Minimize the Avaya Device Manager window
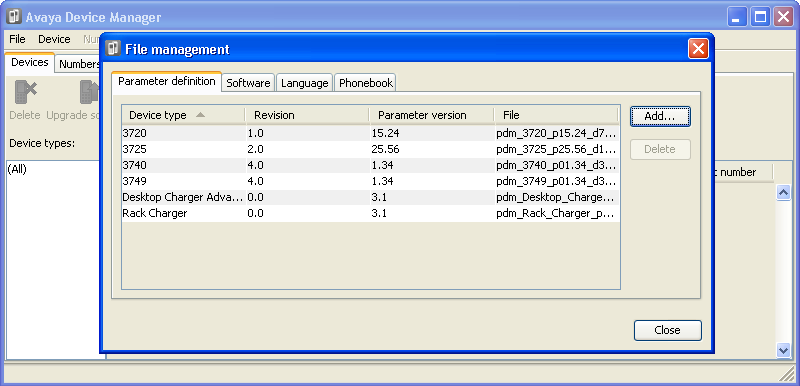The height and width of the screenshot is (386, 800). pos(736,17)
